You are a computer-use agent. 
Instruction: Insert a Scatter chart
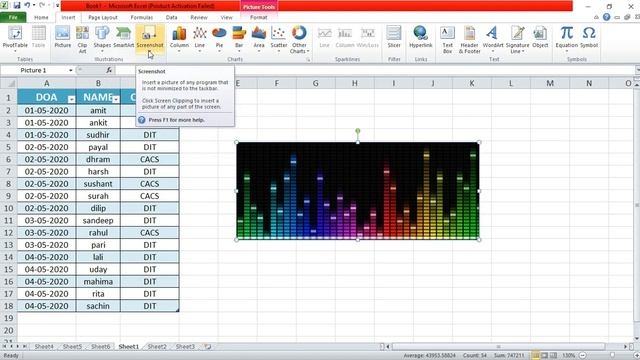pos(279,38)
